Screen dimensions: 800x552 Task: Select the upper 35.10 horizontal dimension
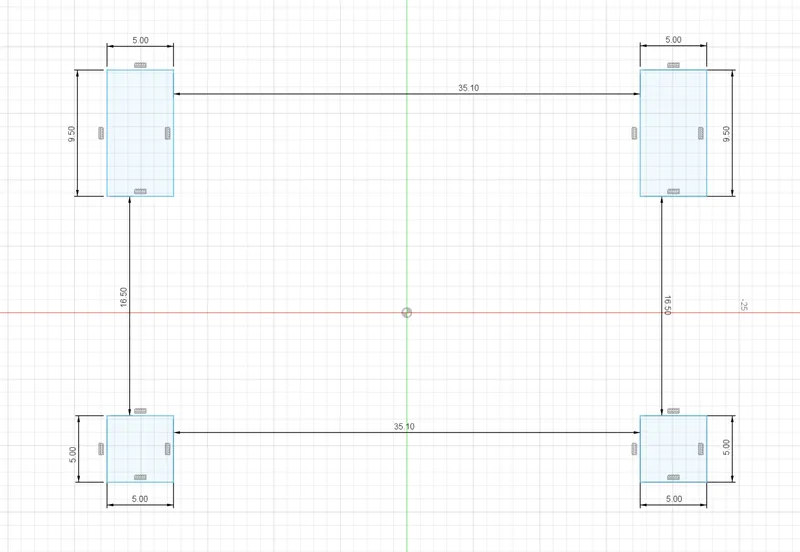coord(468,88)
